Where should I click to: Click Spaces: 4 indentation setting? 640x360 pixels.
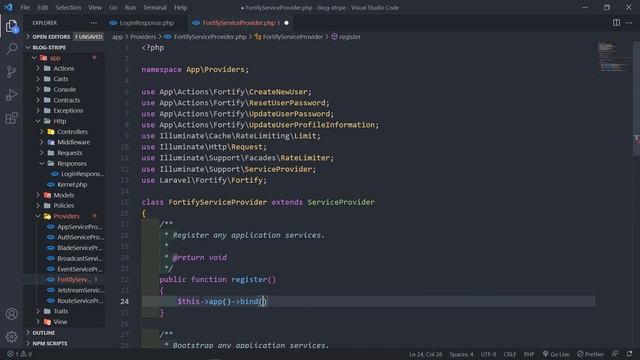(x=461, y=354)
